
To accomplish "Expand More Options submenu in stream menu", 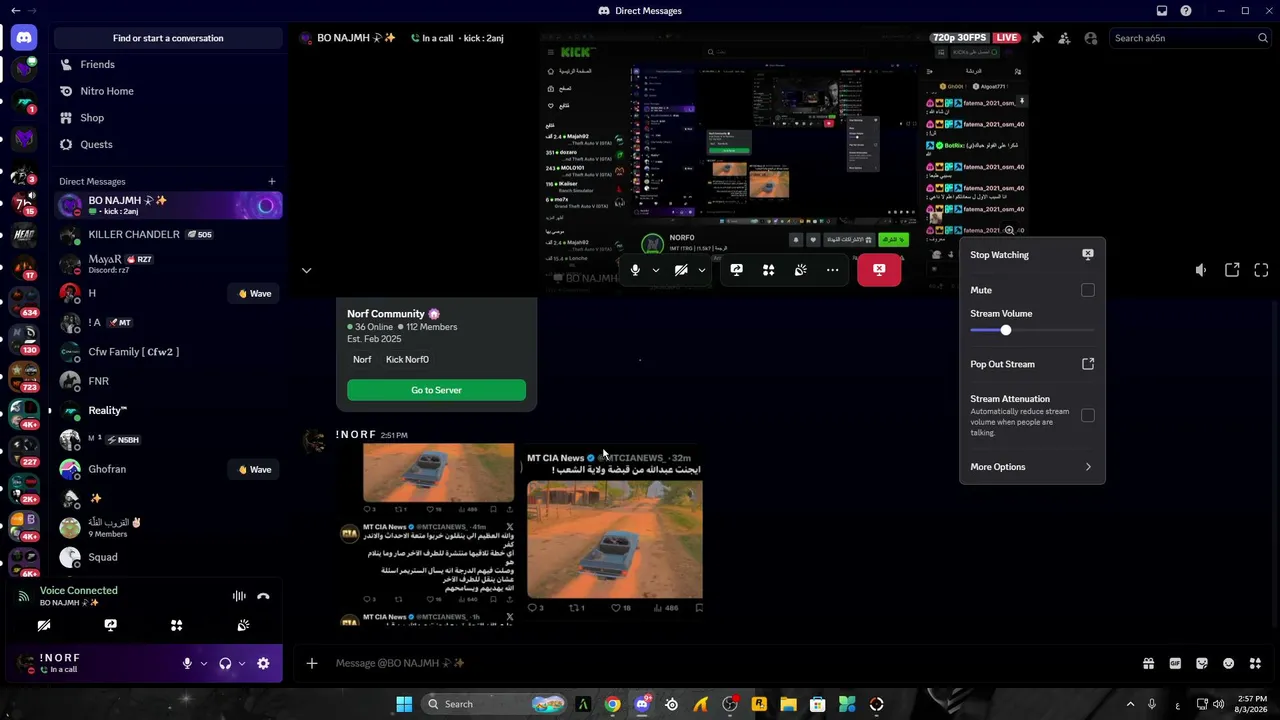I will (x=1032, y=467).
